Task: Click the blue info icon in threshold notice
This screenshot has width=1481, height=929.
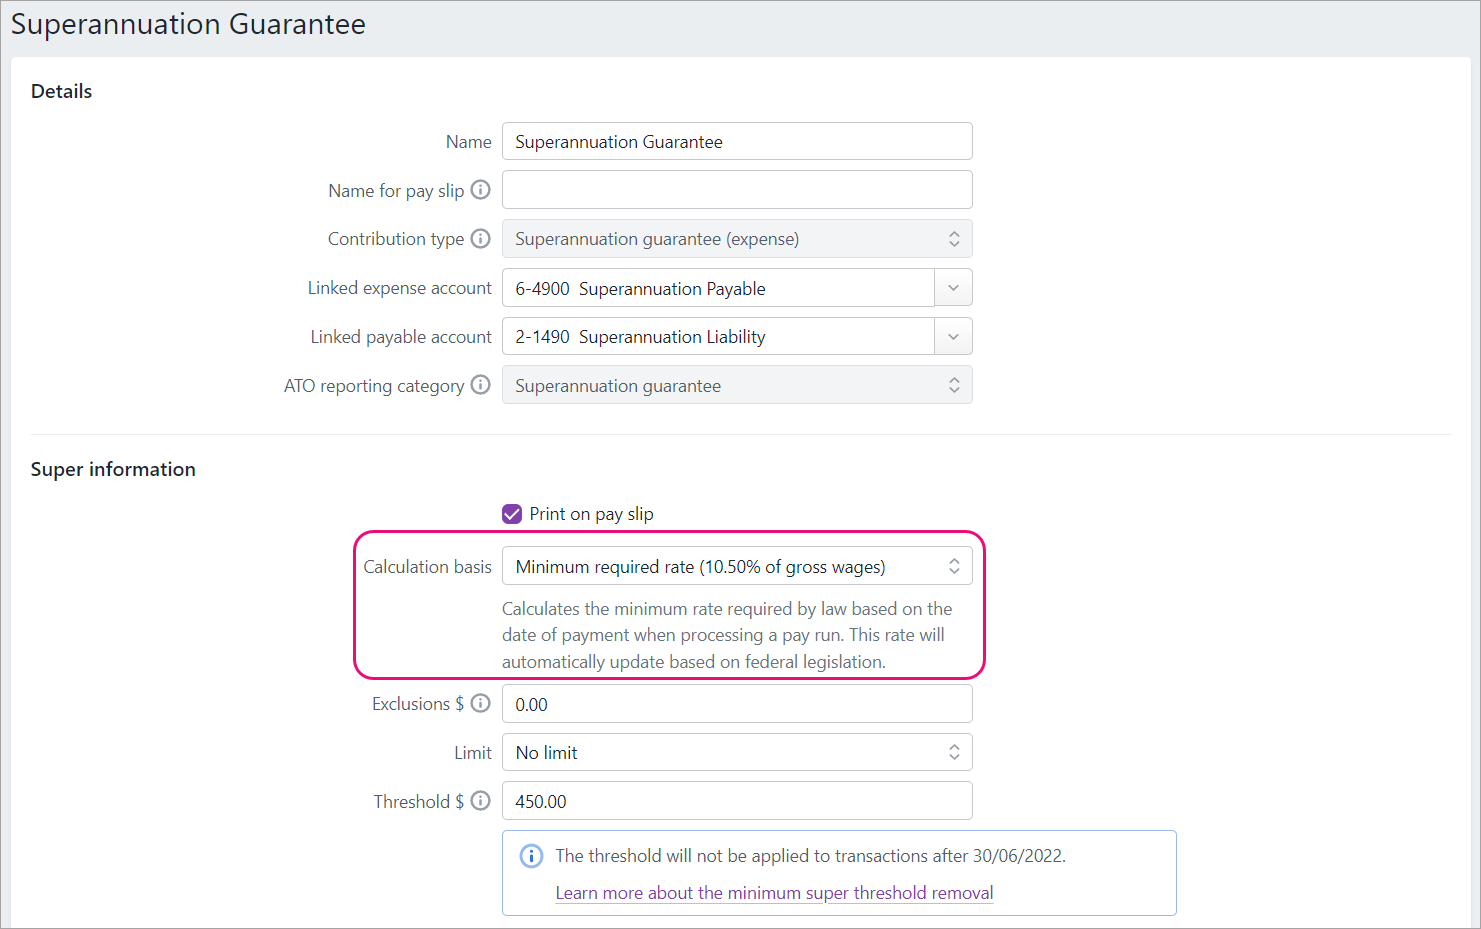Action: tap(531, 856)
